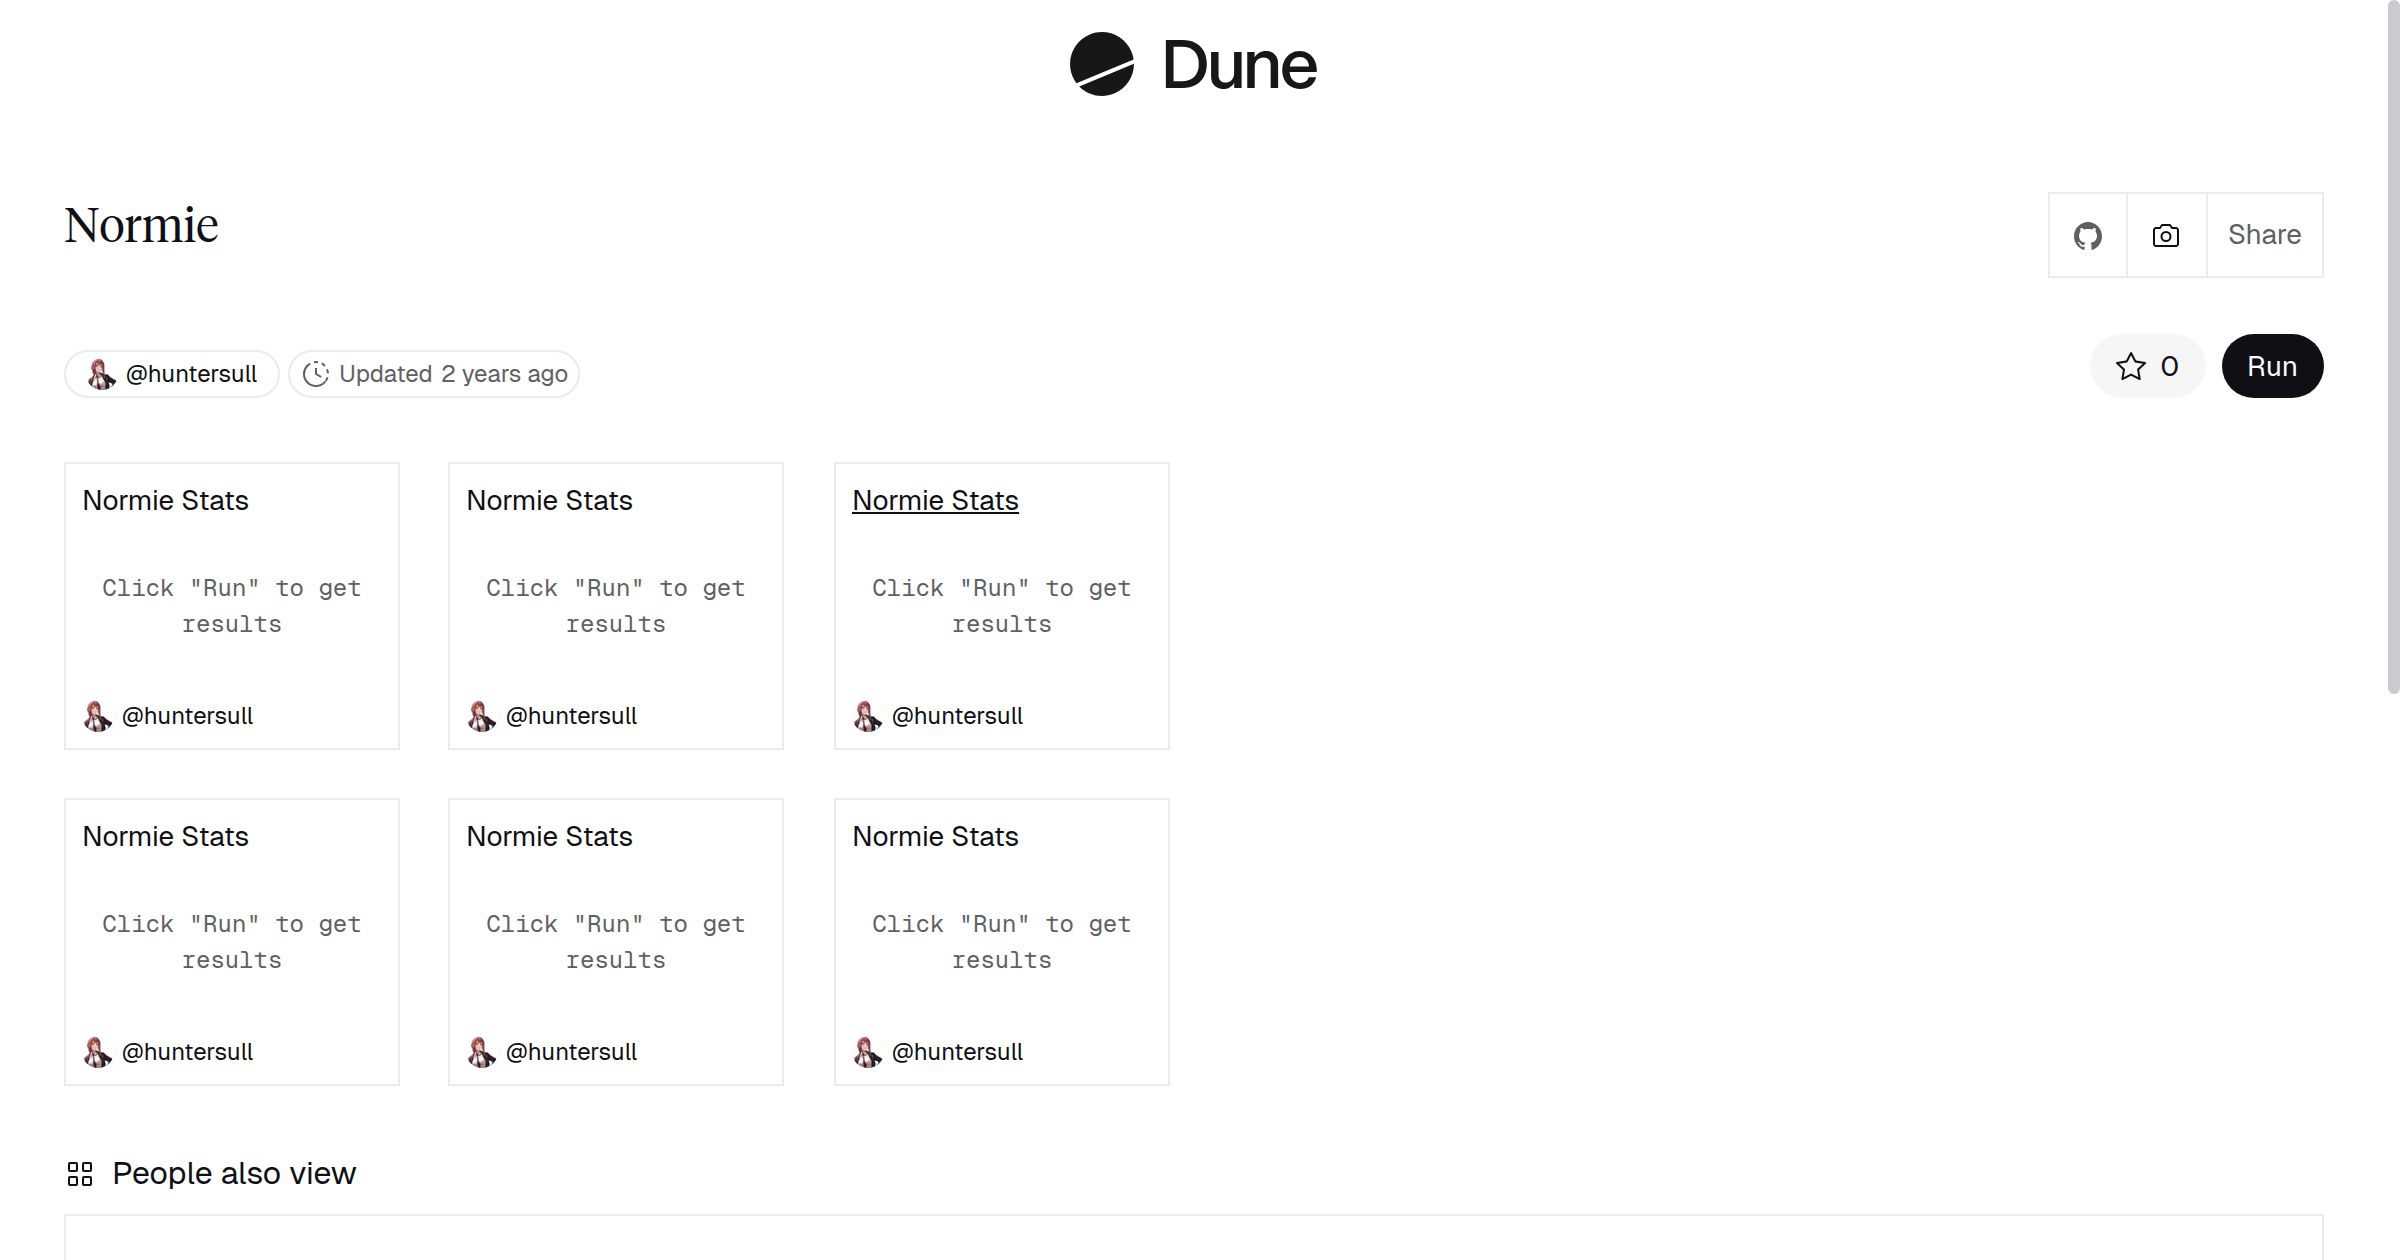This screenshot has height=1260, width=2400.
Task: Open @huntersull profile from the header badge
Action: (191, 374)
